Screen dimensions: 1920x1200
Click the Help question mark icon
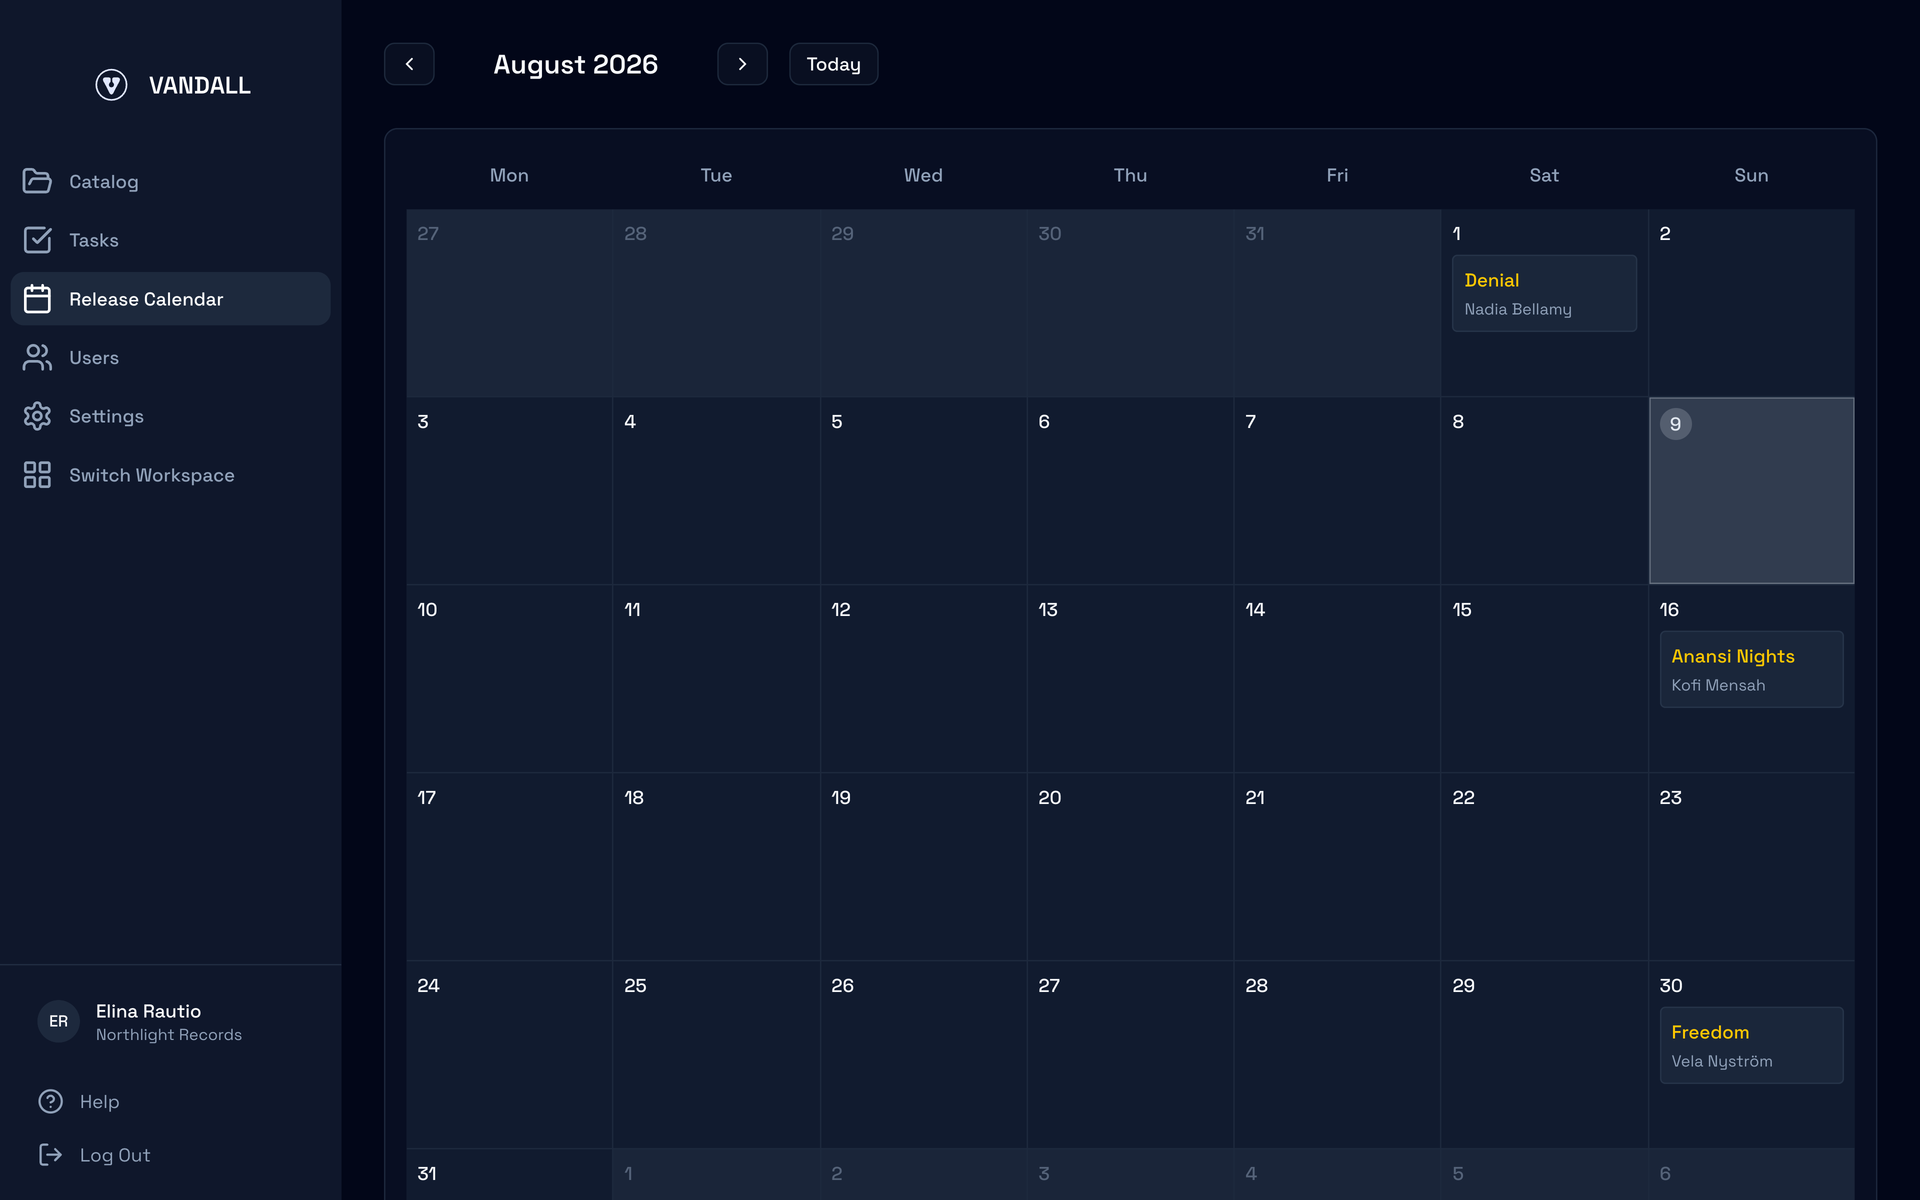click(x=50, y=1101)
